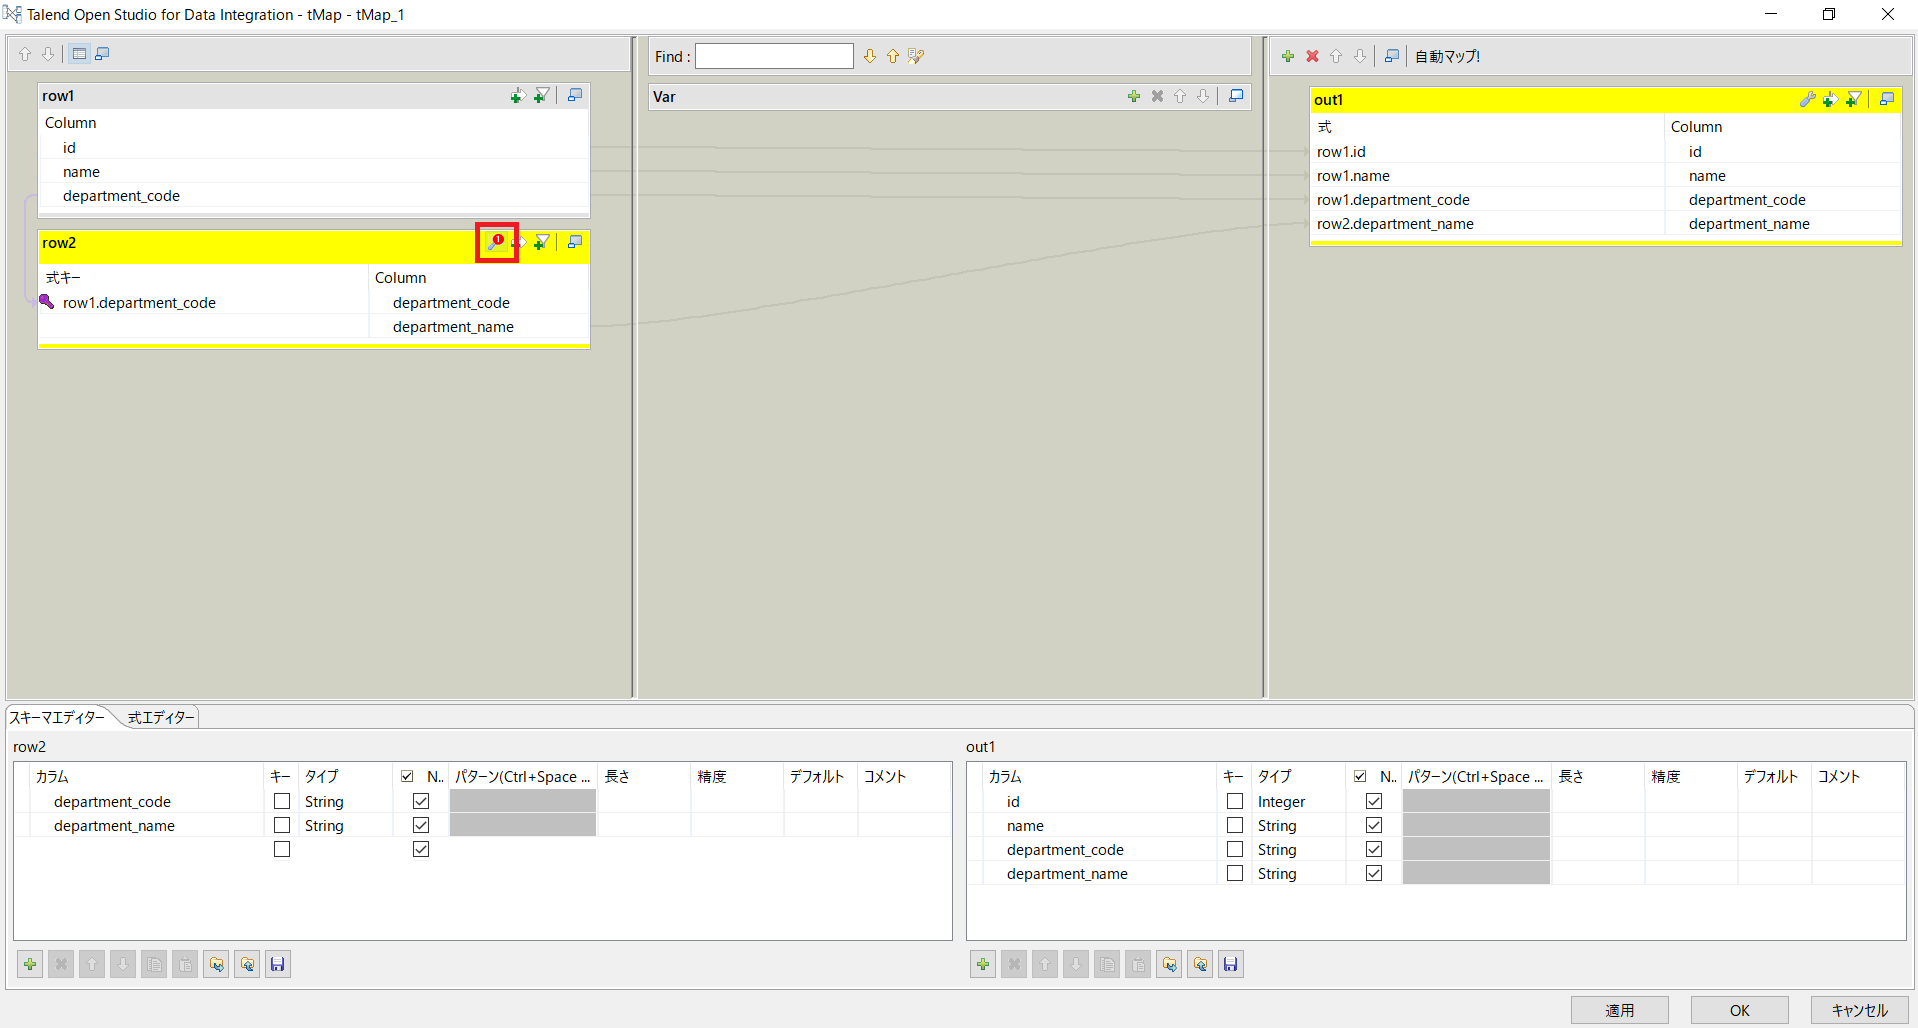Toggle nullable checkbox for row2 department_code
Screen dimensions: 1918x1028
[421, 801]
